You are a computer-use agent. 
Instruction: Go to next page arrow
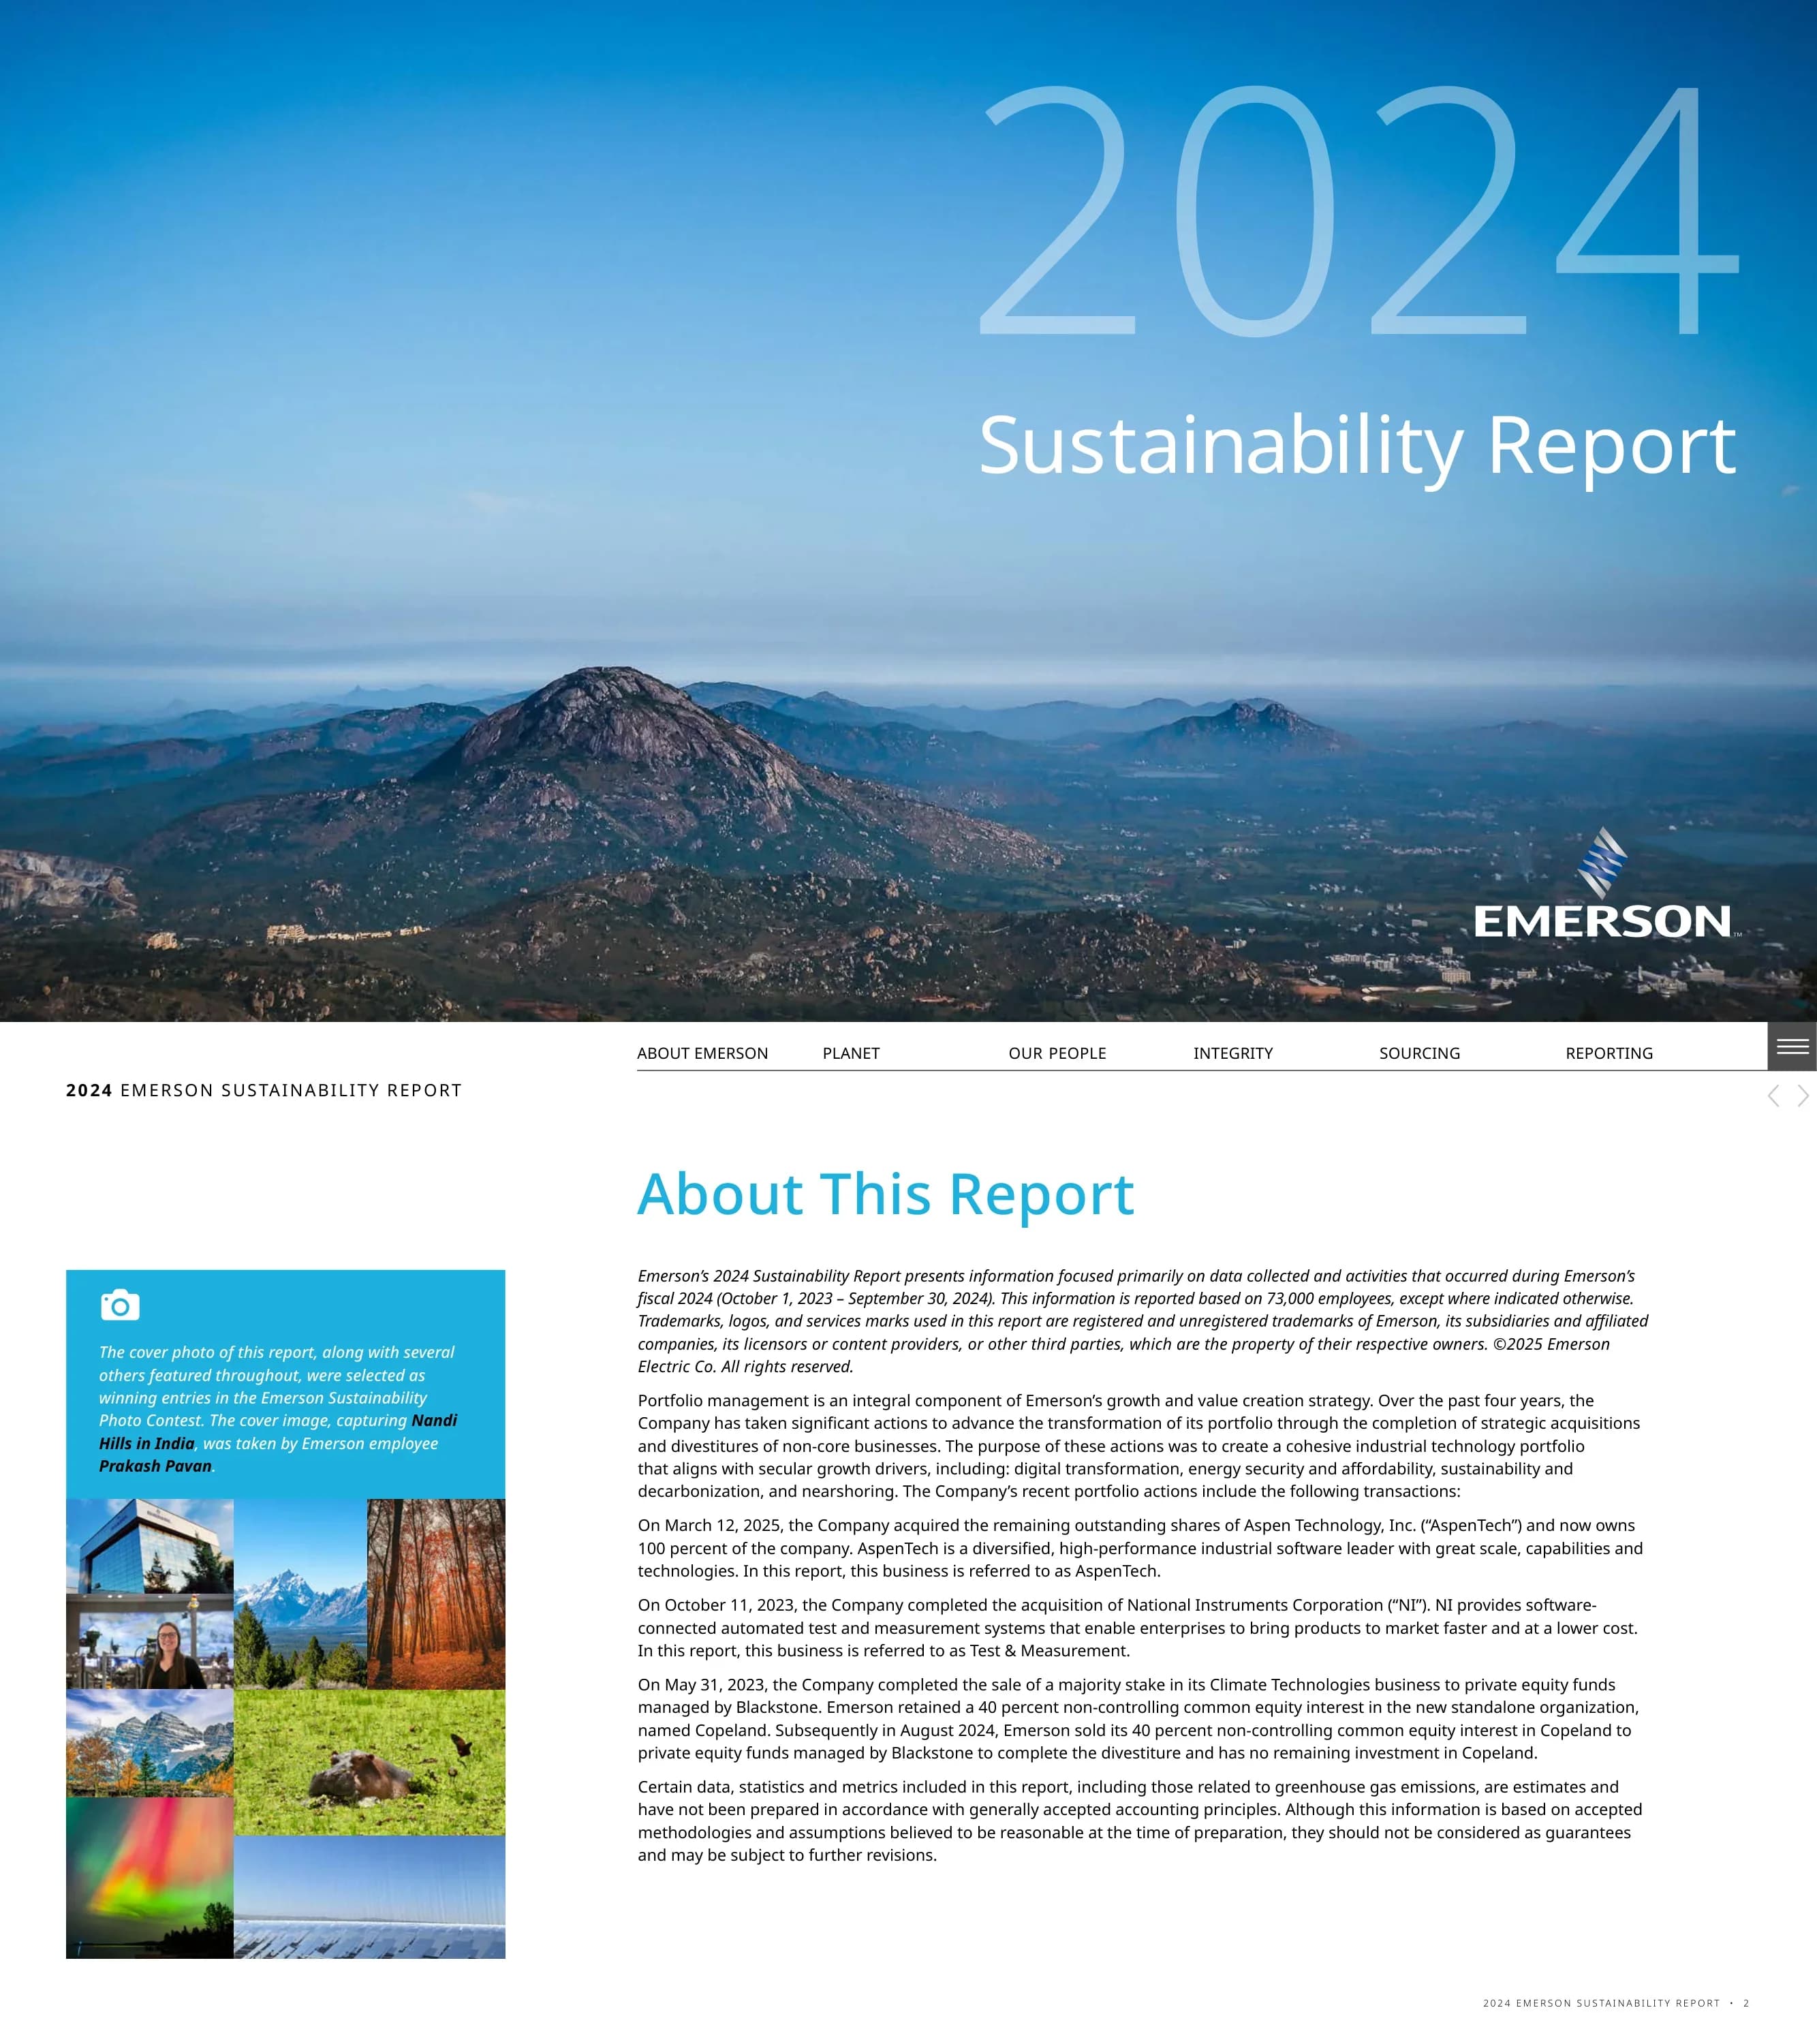tap(1803, 1095)
